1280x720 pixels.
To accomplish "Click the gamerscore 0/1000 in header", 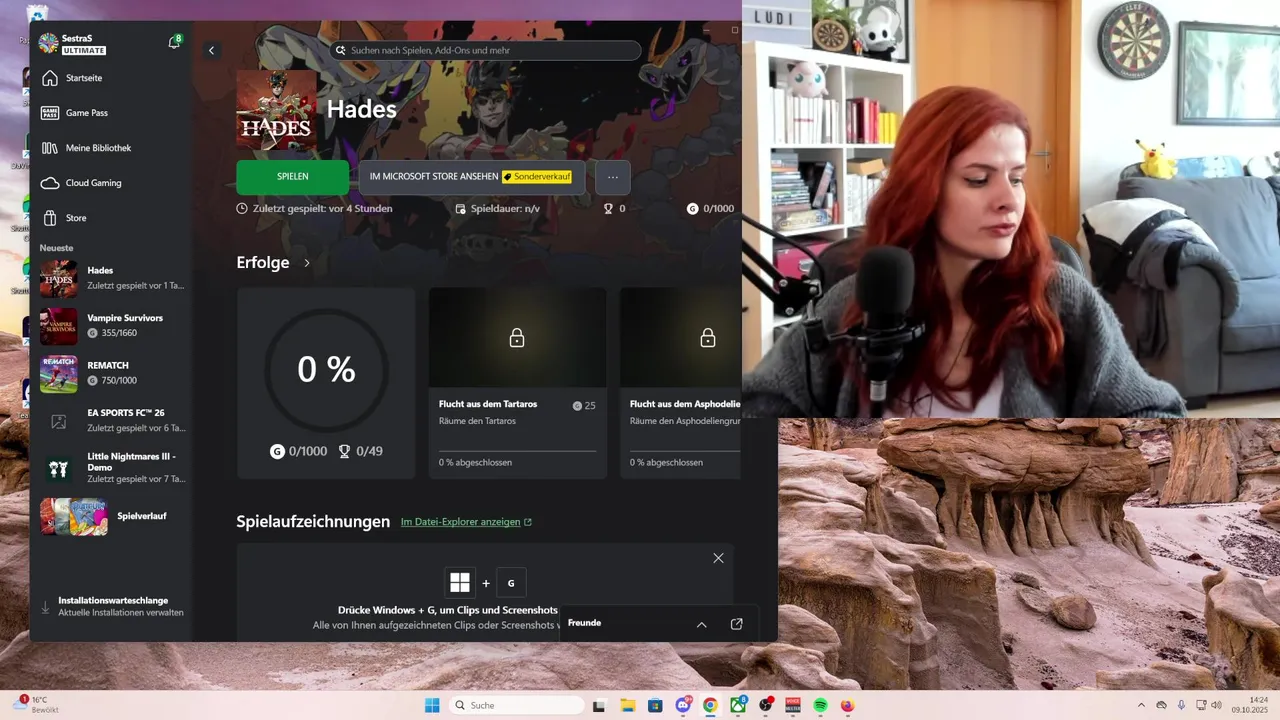I will (710, 209).
